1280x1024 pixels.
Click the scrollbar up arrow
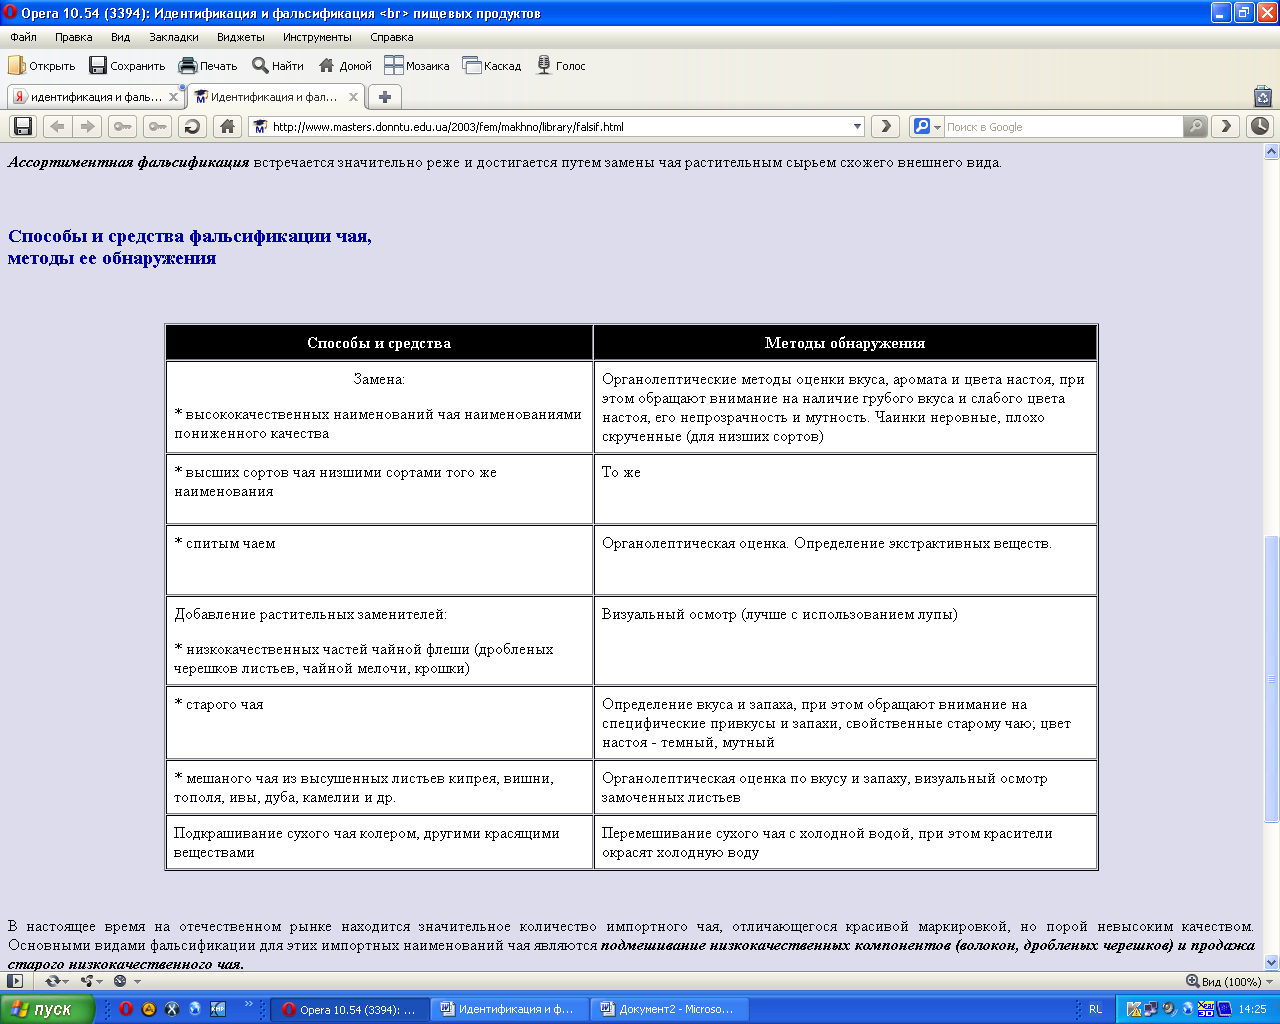[x=1272, y=153]
